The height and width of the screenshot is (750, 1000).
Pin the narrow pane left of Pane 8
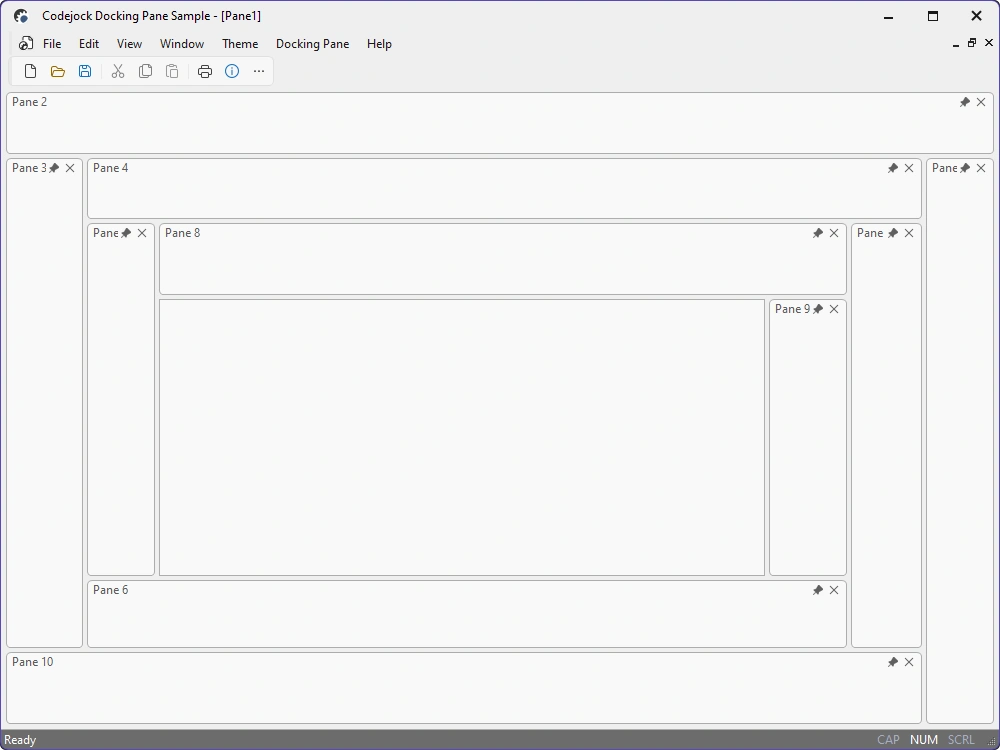coord(126,233)
